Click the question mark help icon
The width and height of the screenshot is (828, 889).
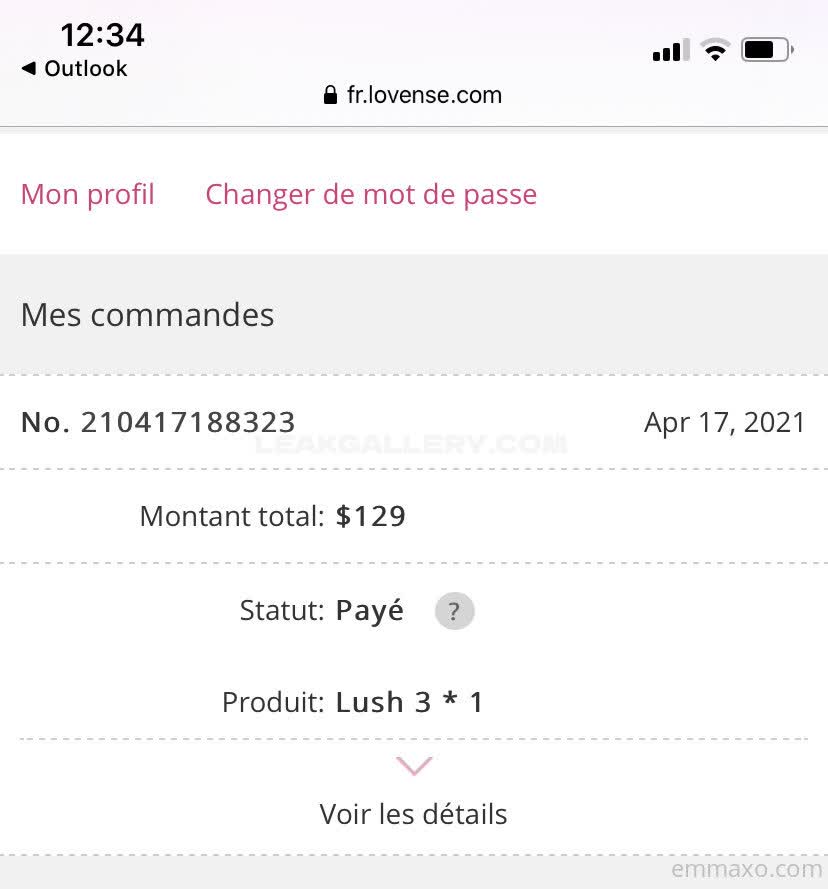tap(454, 611)
